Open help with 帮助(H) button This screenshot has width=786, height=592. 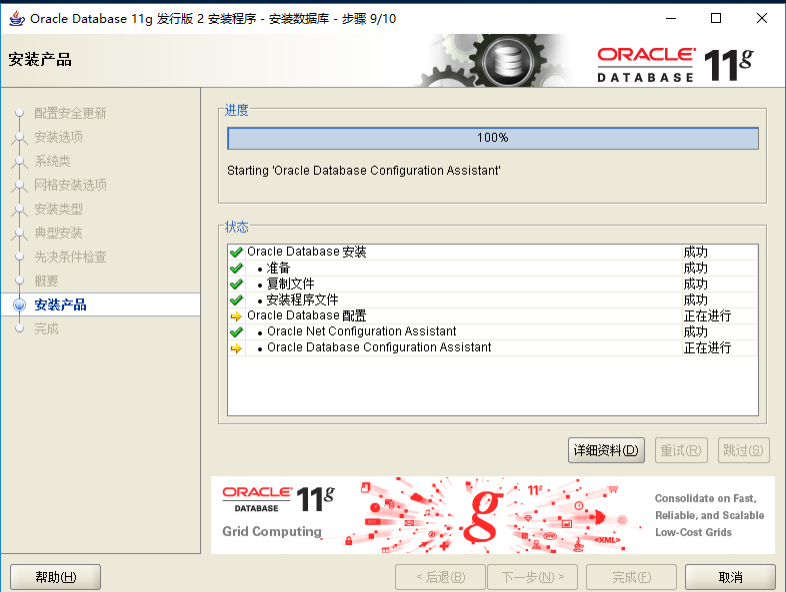click(56, 577)
